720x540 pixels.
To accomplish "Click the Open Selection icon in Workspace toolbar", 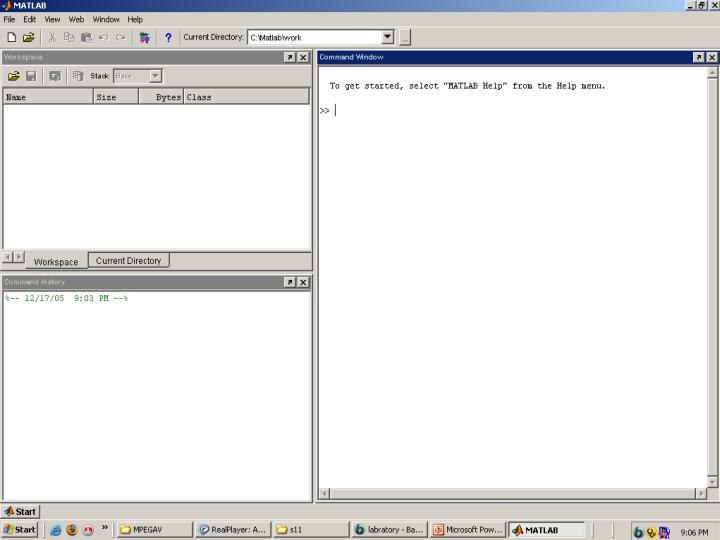I will (x=55, y=76).
